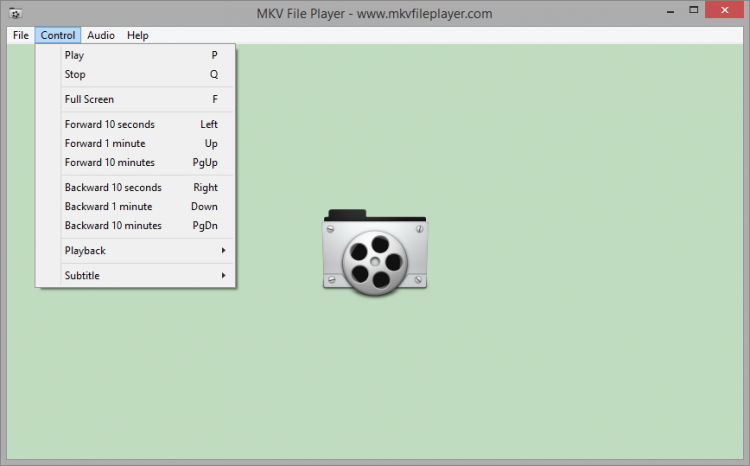The image size is (750, 466).
Task: Choose Stop from the Control menu
Action: pos(135,74)
